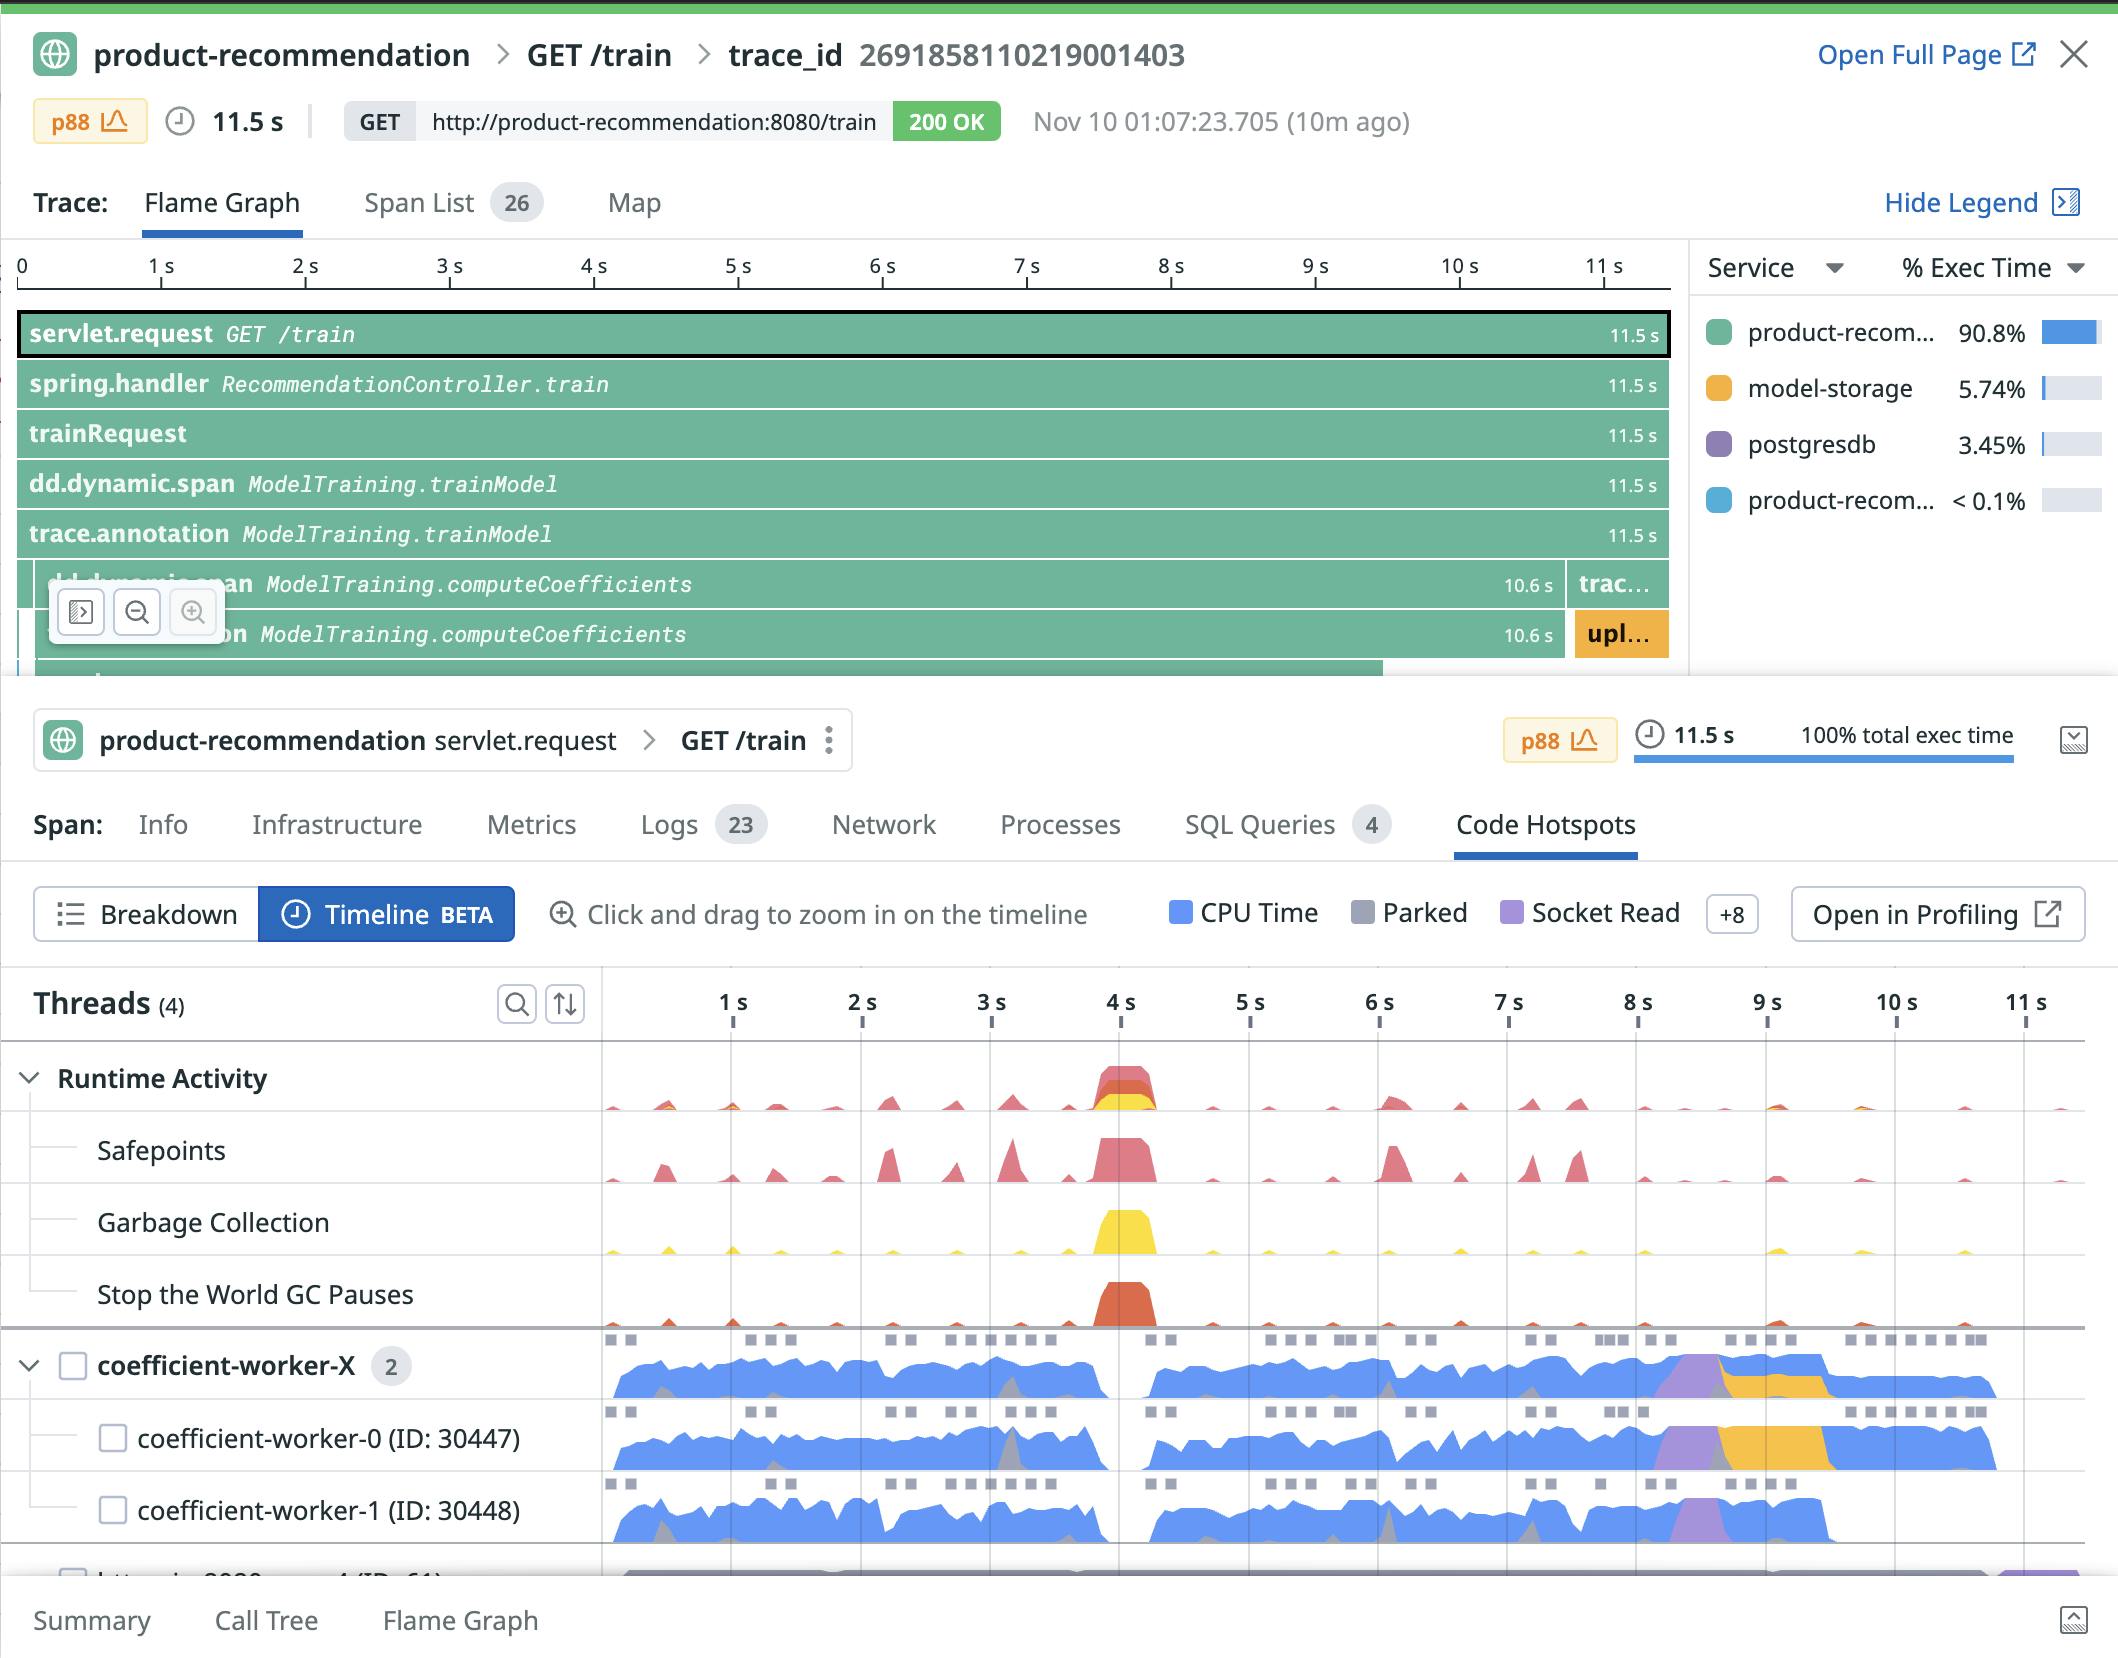Open the span options kebab menu
The width and height of the screenshot is (2118, 1658).
(830, 740)
